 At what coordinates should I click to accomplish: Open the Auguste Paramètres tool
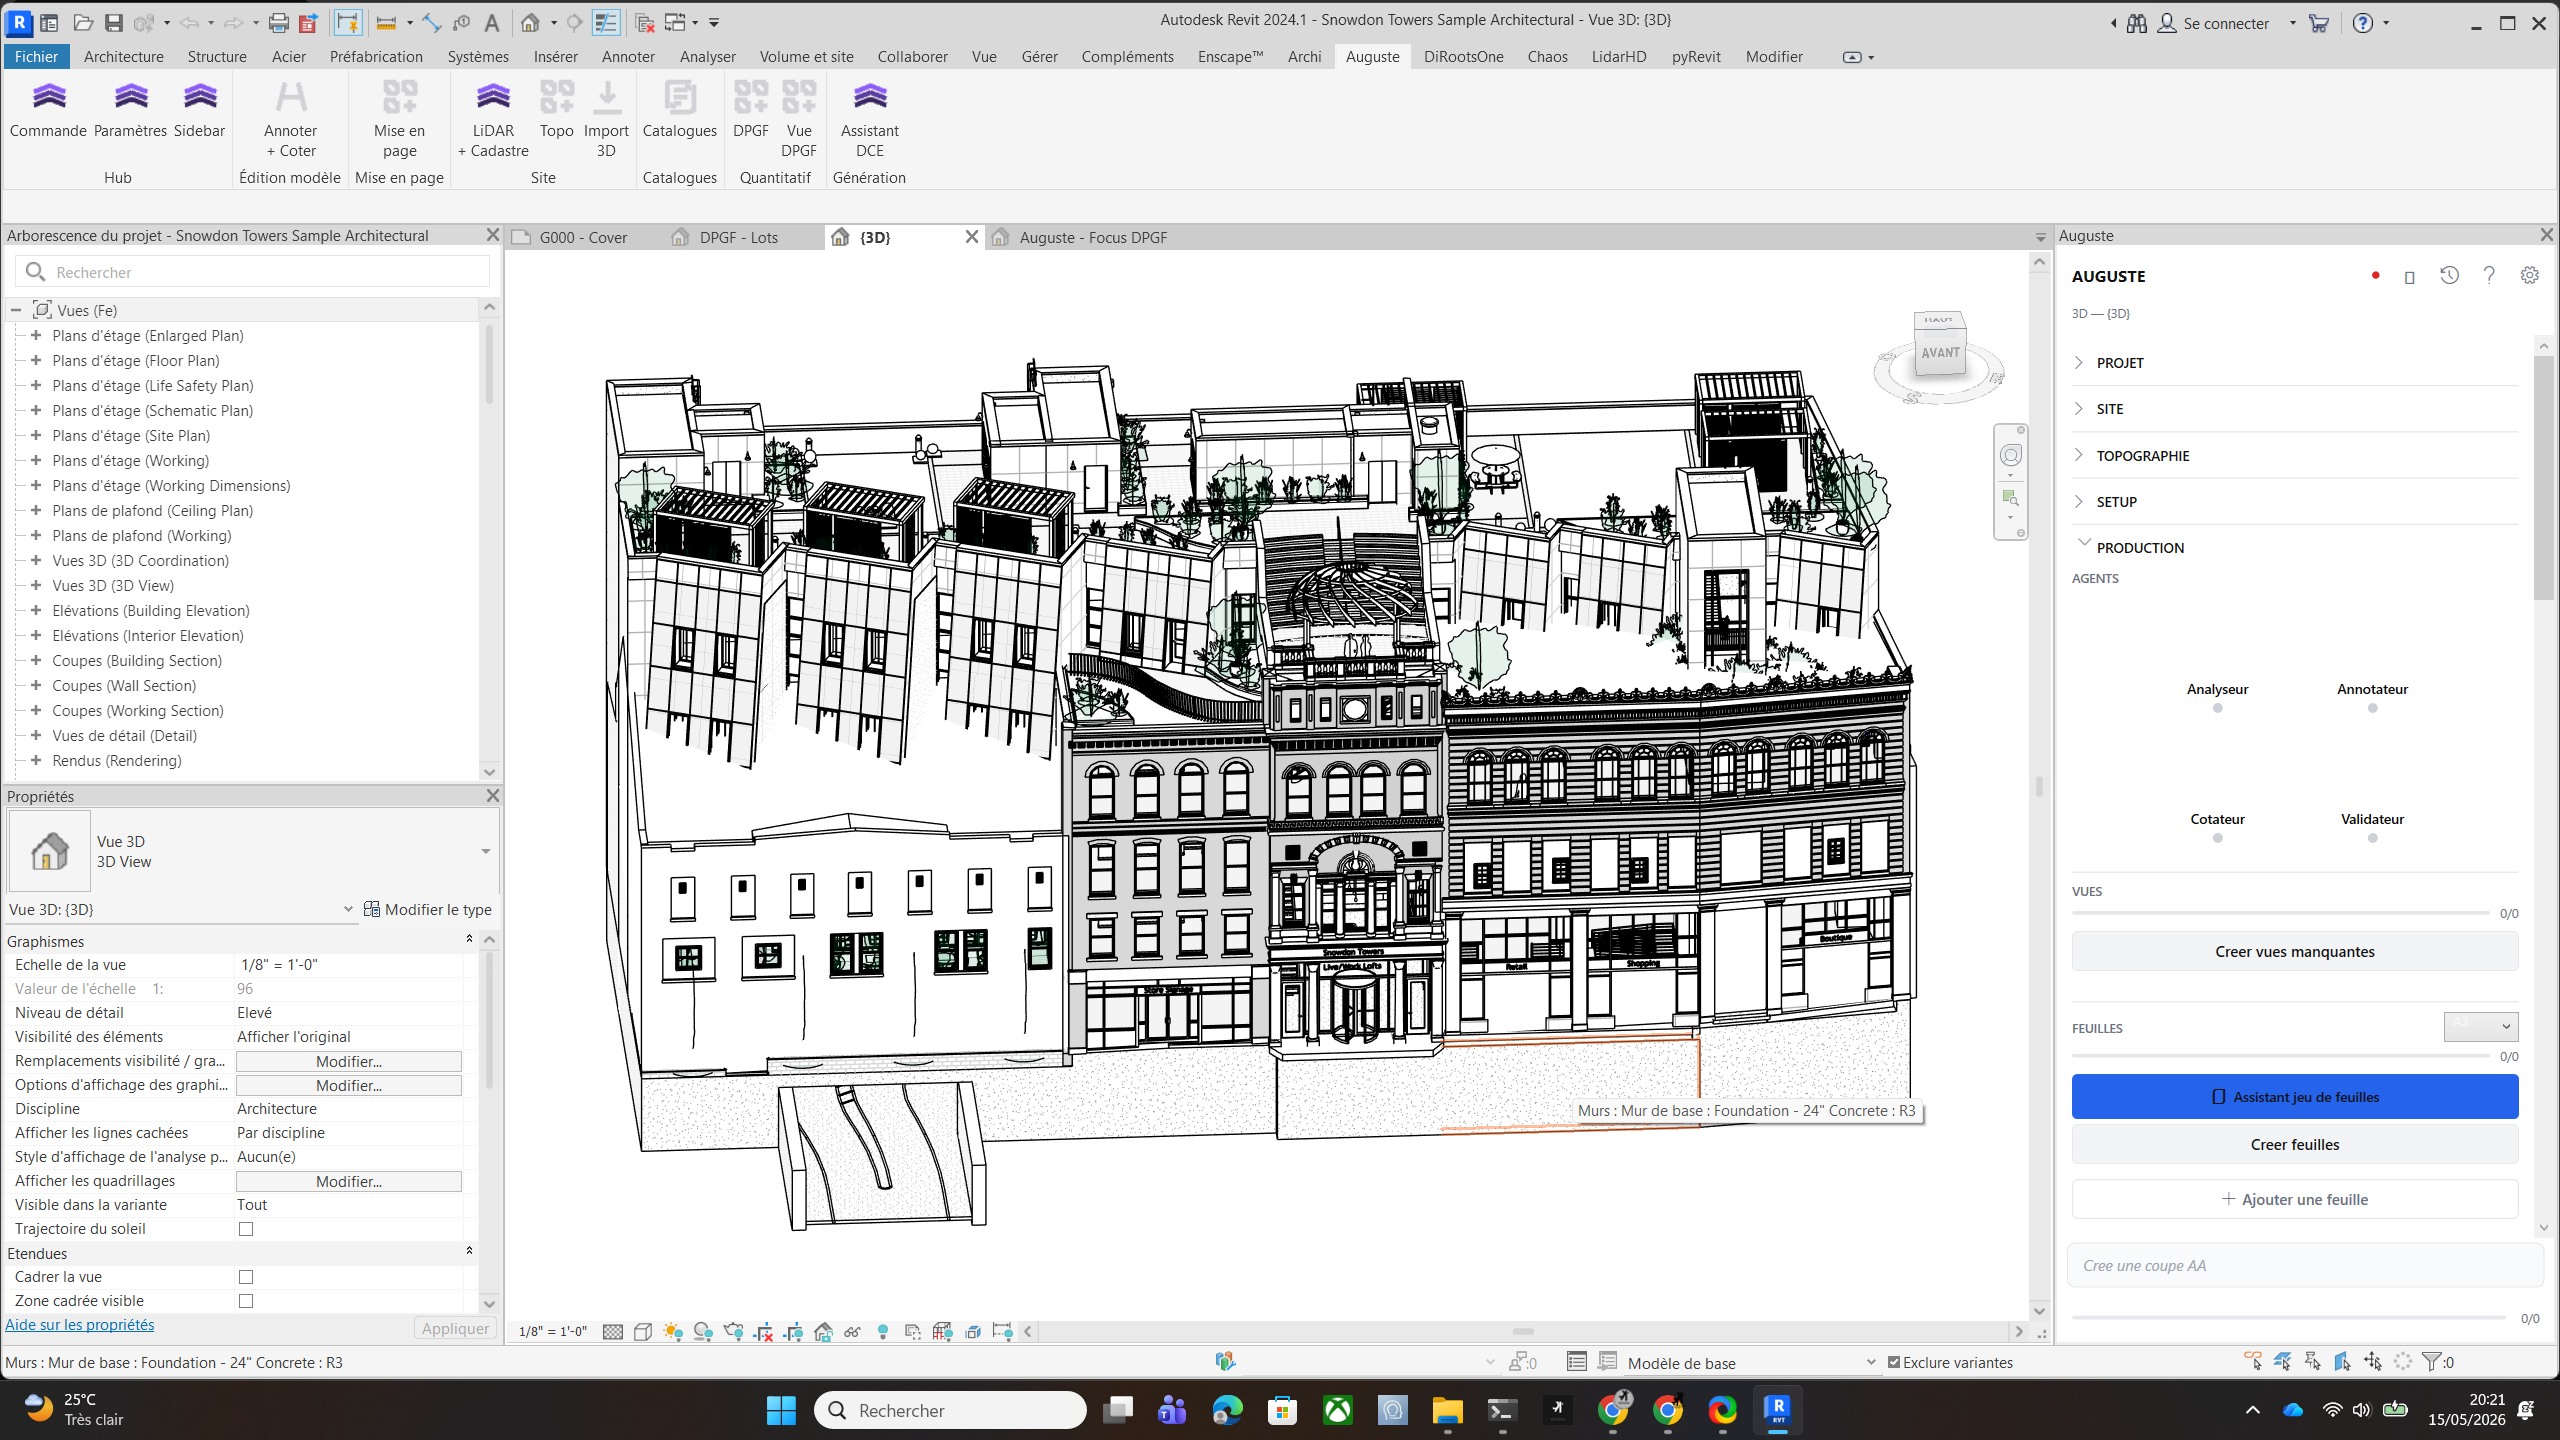[x=130, y=110]
